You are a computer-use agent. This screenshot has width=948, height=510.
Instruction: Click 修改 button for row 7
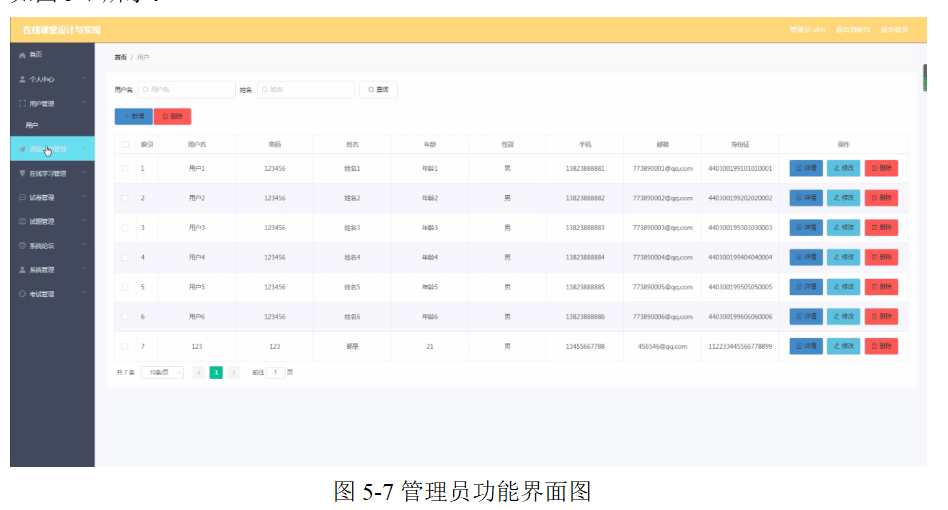(843, 346)
